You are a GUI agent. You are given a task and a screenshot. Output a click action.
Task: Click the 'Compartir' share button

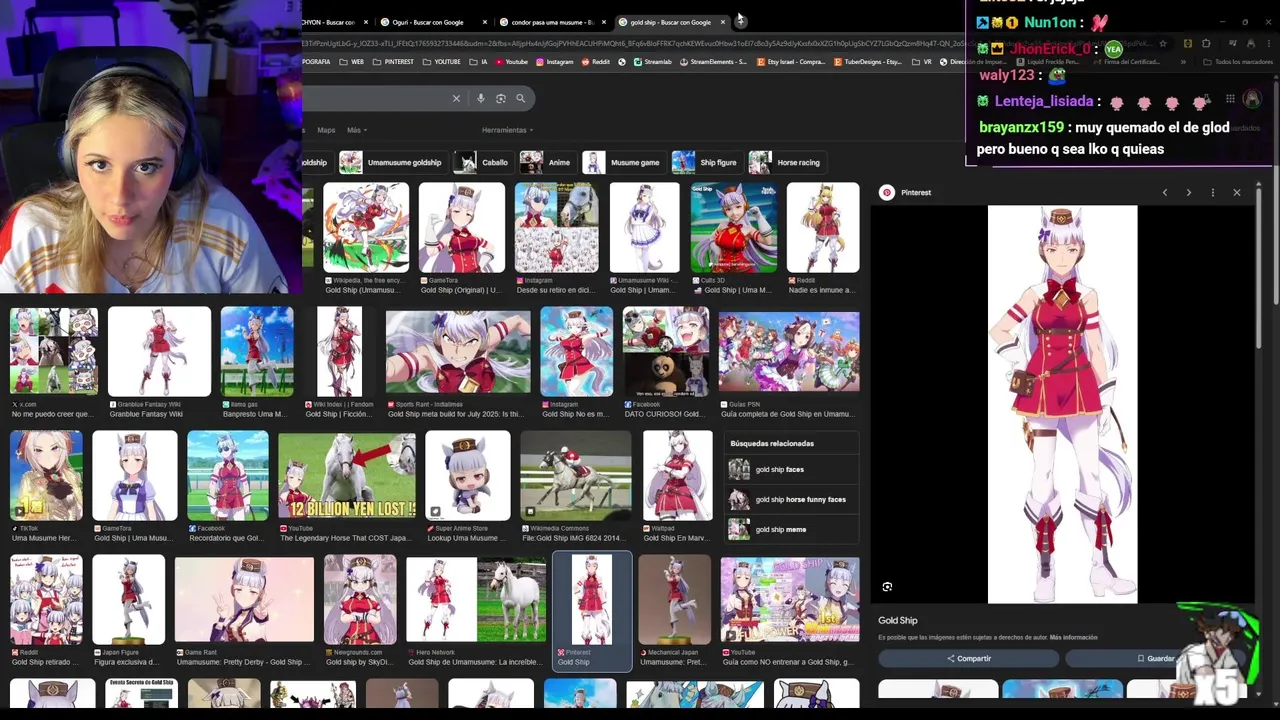pos(969,658)
